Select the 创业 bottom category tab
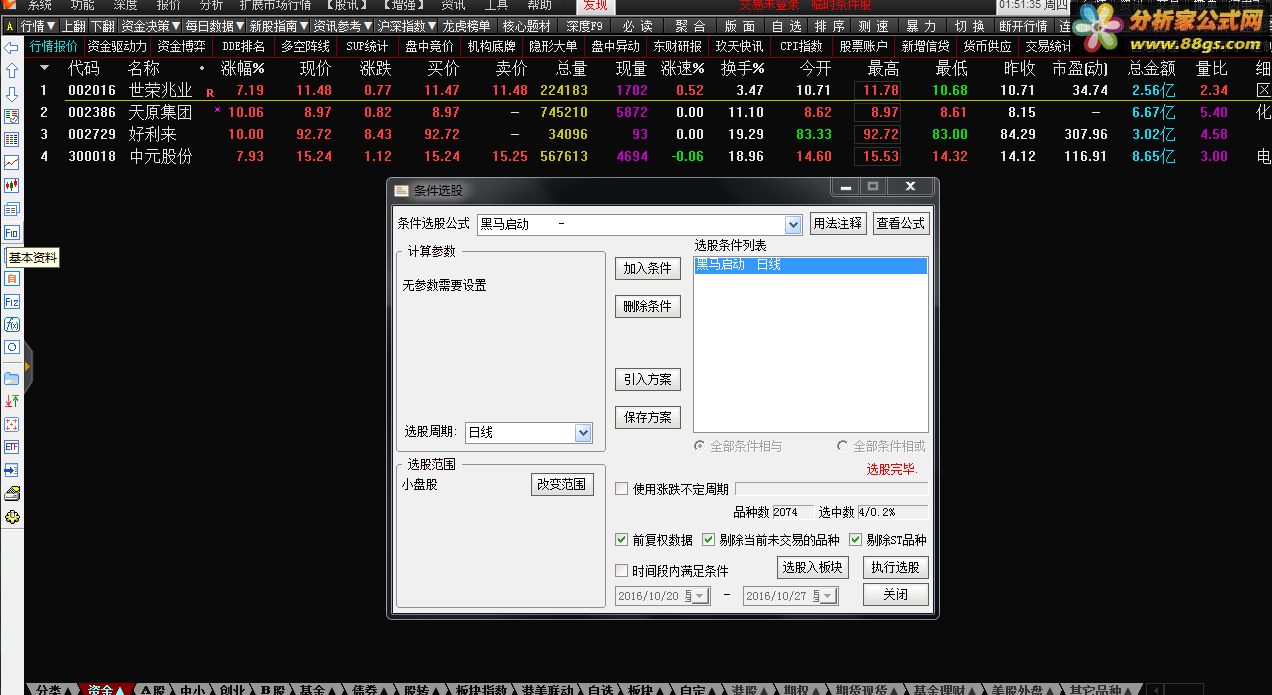 [x=231, y=689]
